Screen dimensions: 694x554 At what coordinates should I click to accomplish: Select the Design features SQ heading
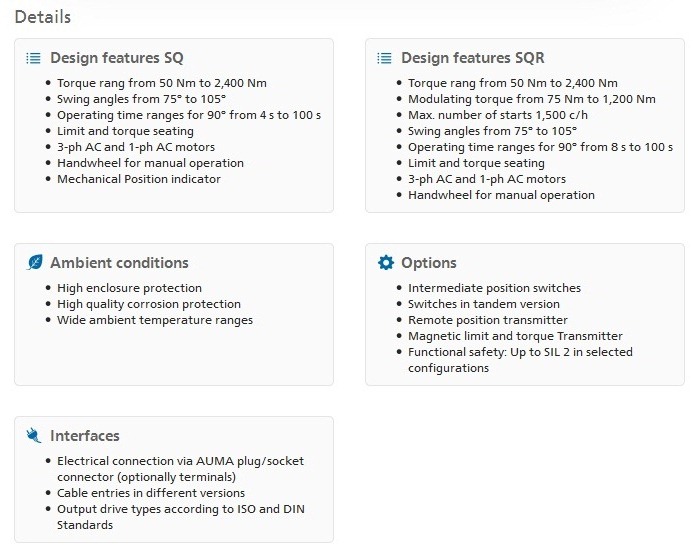pos(116,58)
